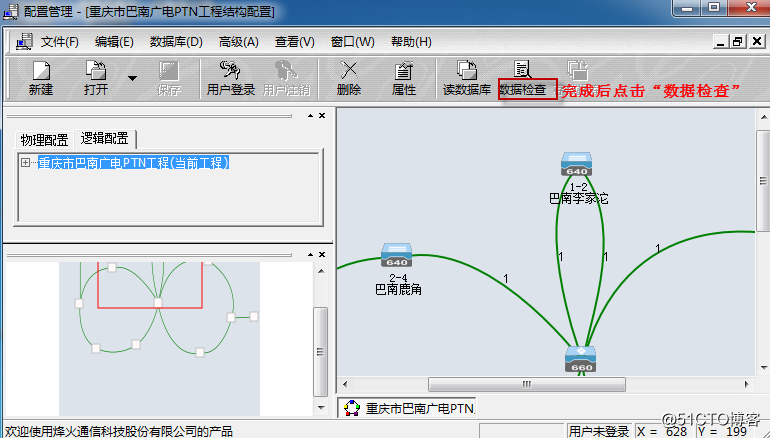The image size is (770, 438).
Task: Select the 660 node at the bottom of the topology
Action: [580, 359]
